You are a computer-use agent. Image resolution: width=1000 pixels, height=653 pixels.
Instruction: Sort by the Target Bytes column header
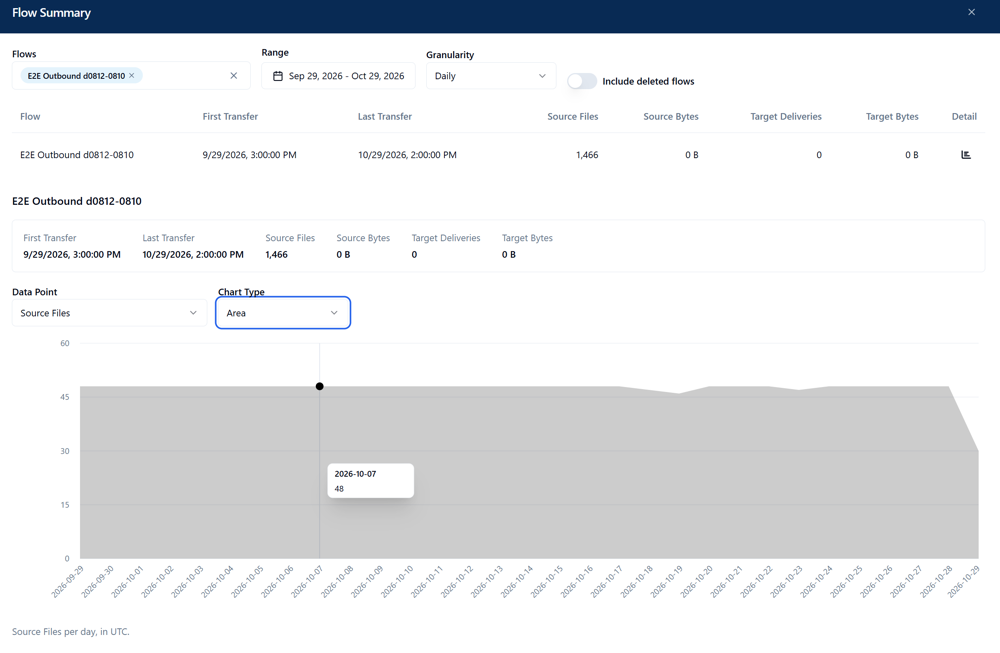(892, 116)
